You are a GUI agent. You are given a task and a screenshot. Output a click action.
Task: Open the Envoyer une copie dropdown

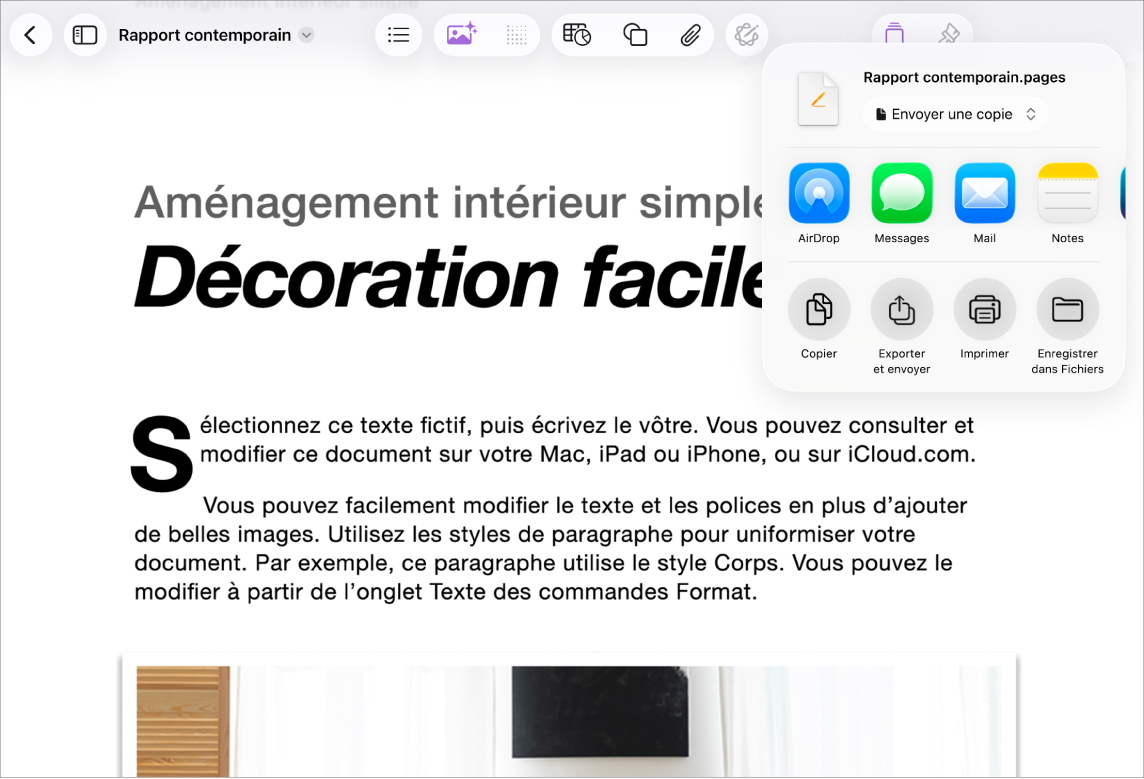coord(956,115)
